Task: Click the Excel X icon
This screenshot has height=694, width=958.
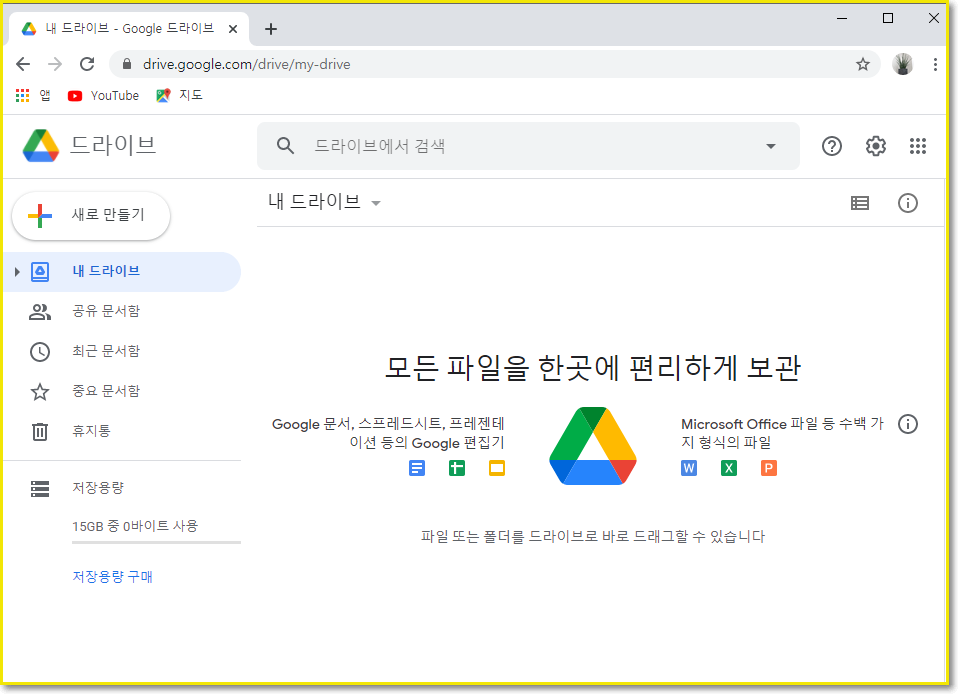Action: [x=728, y=469]
